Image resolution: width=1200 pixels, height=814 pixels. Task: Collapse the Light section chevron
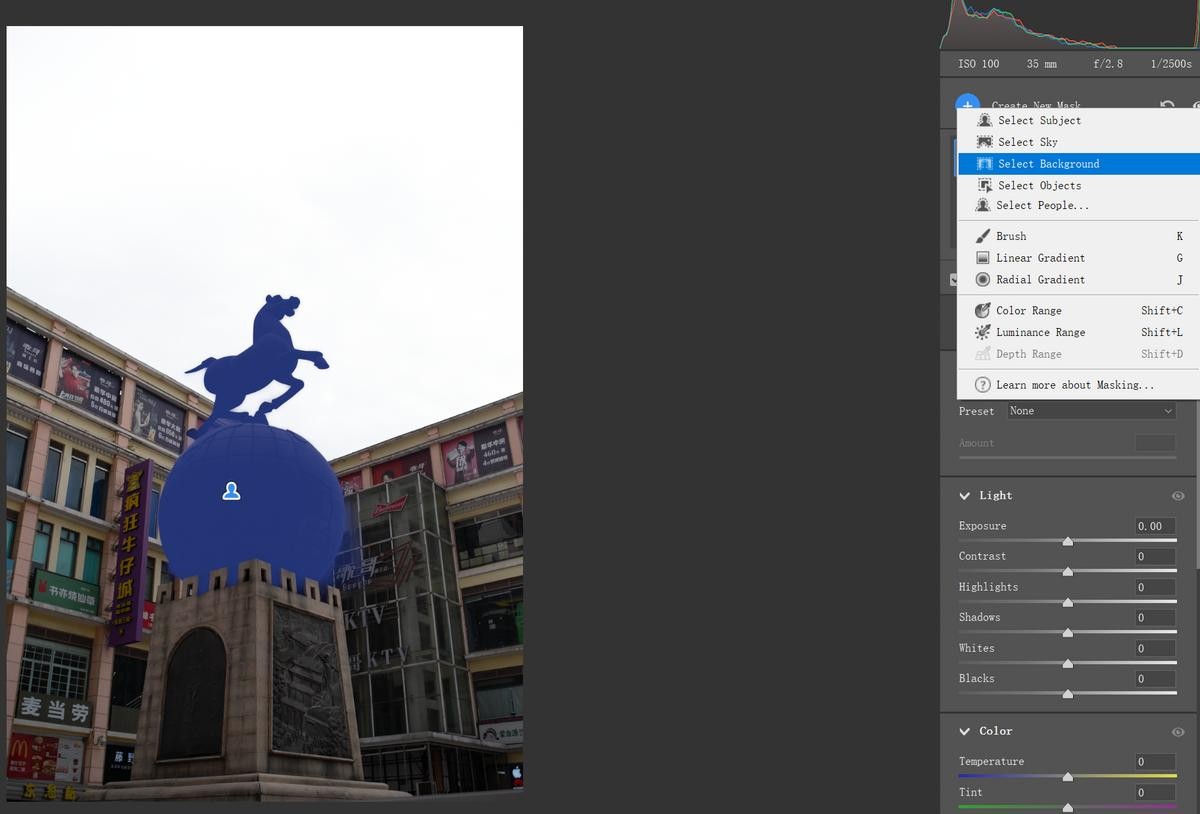pos(965,496)
